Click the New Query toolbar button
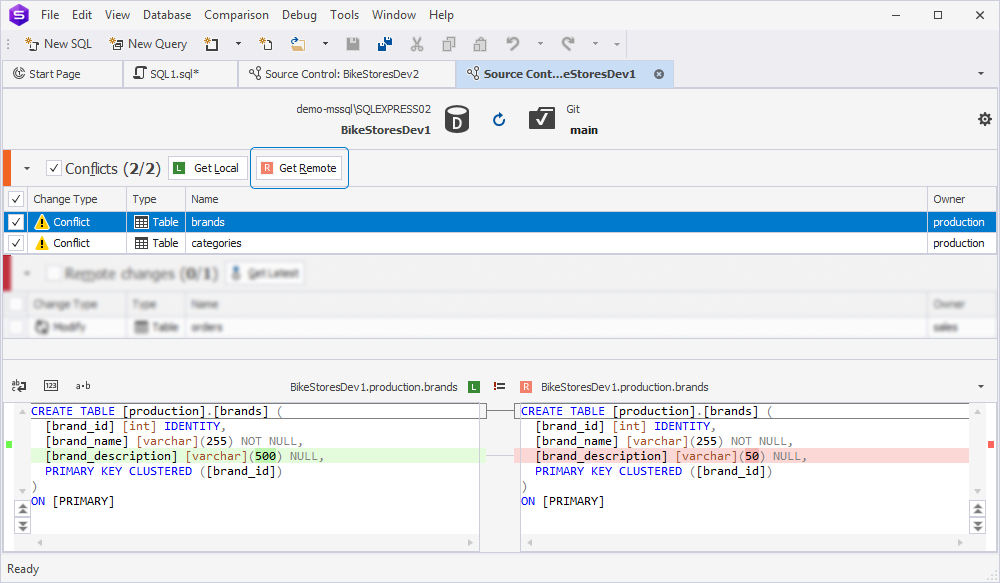The height and width of the screenshot is (583, 1000). (148, 44)
